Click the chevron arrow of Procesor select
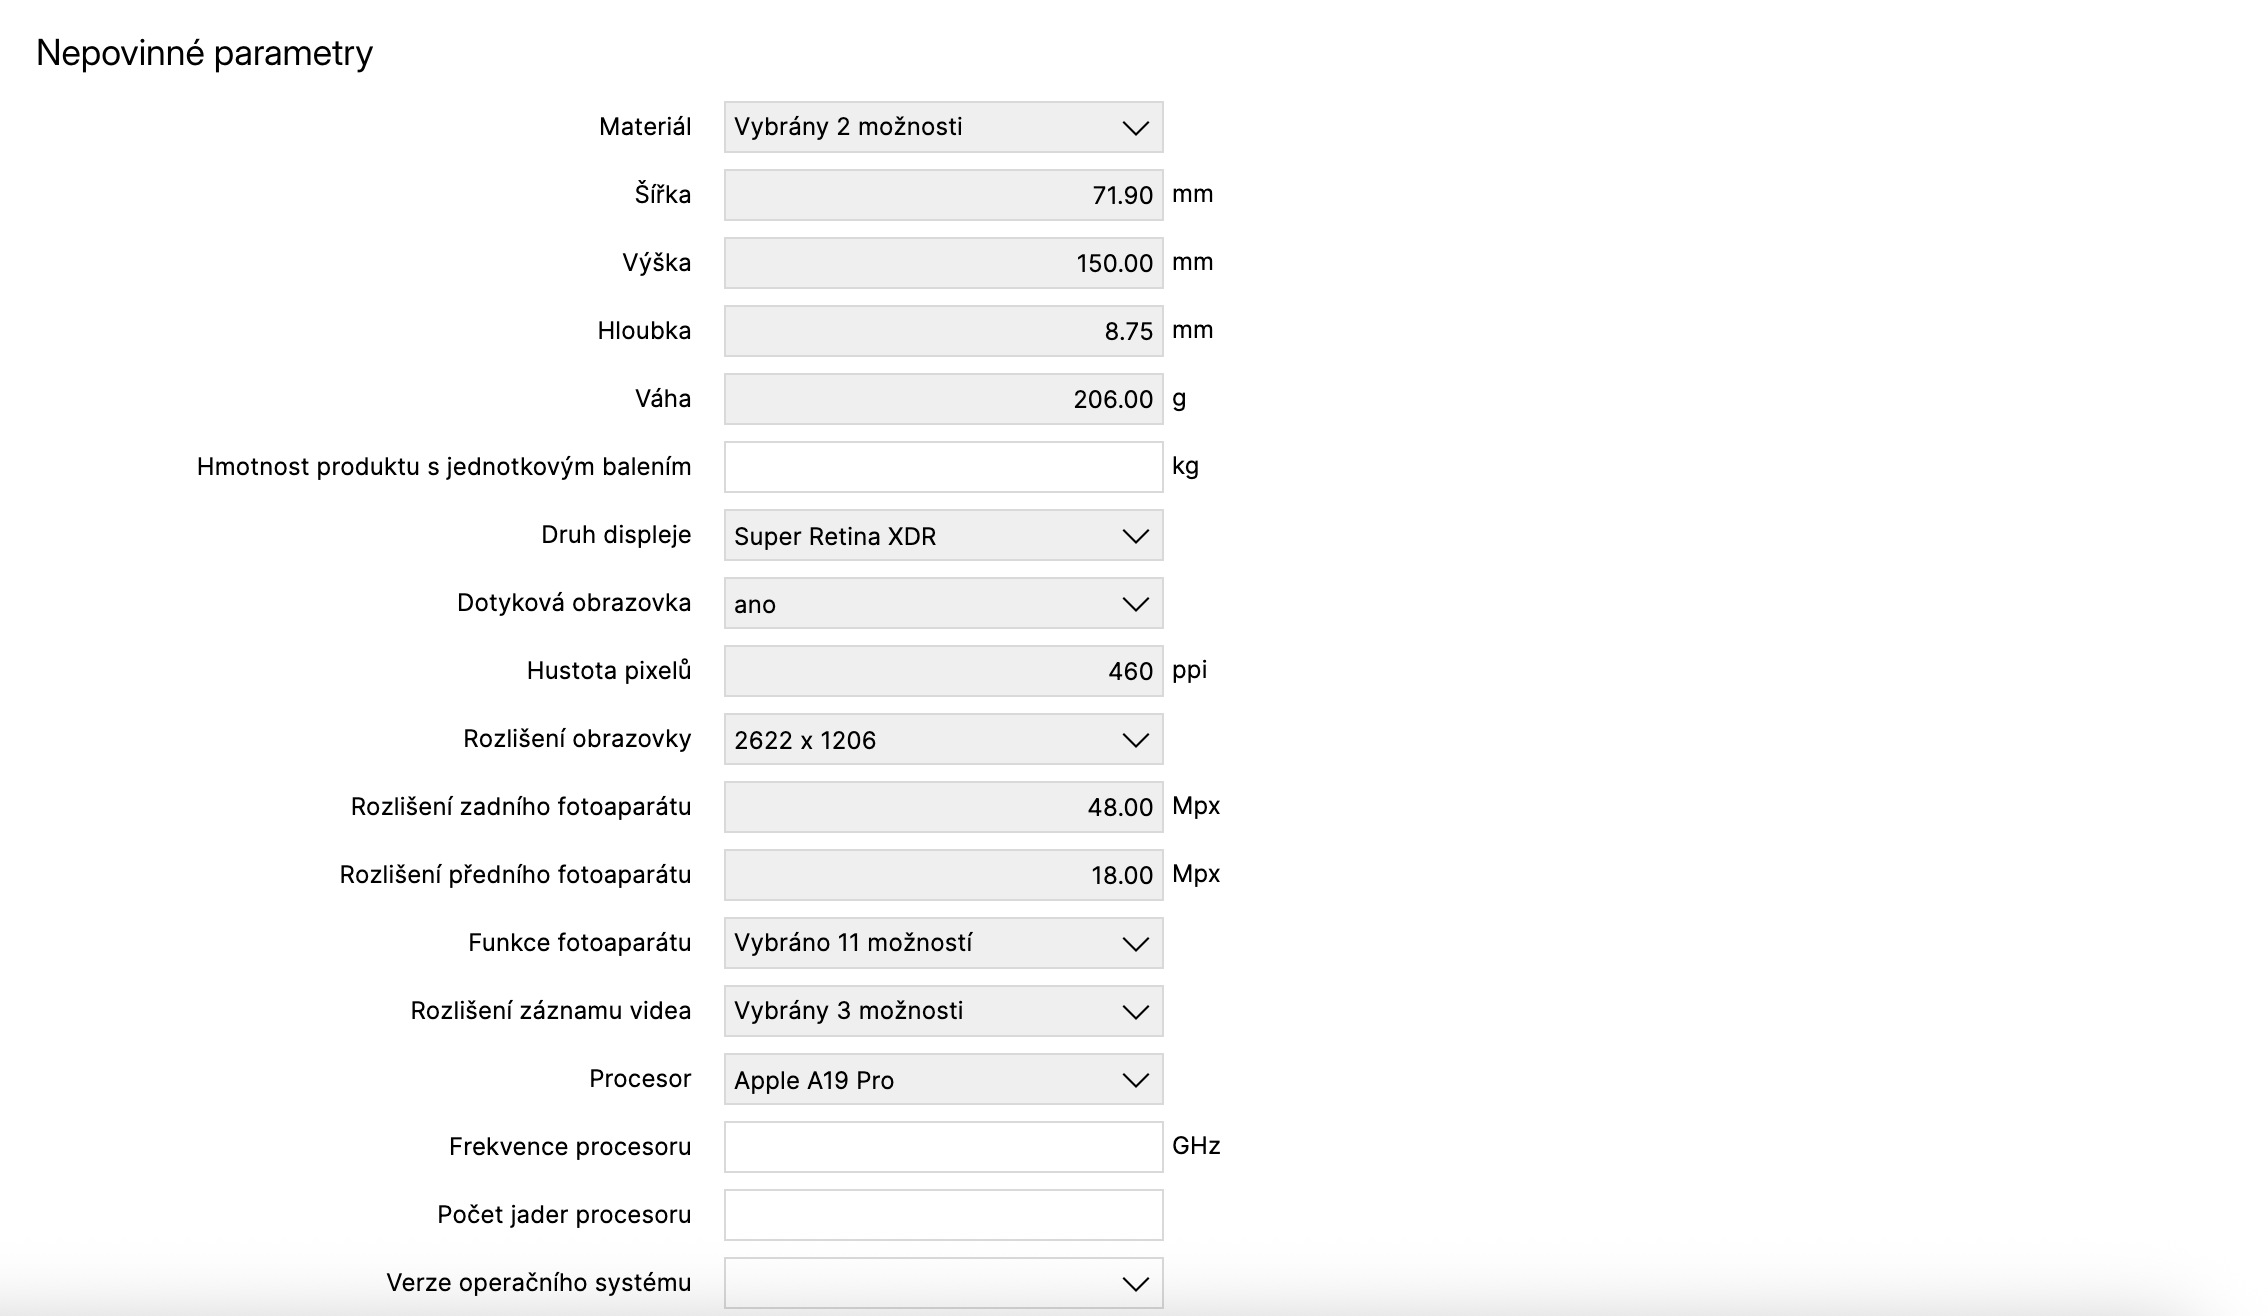The image size is (2268, 1316). [1135, 1080]
